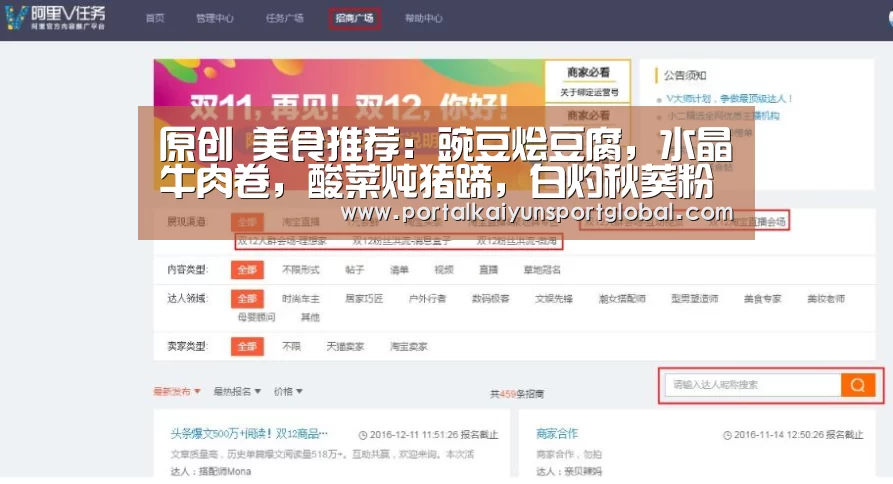Viewport: 893px width, 484px height.
Task: Open the 首页 navigation item
Action: (x=155, y=18)
